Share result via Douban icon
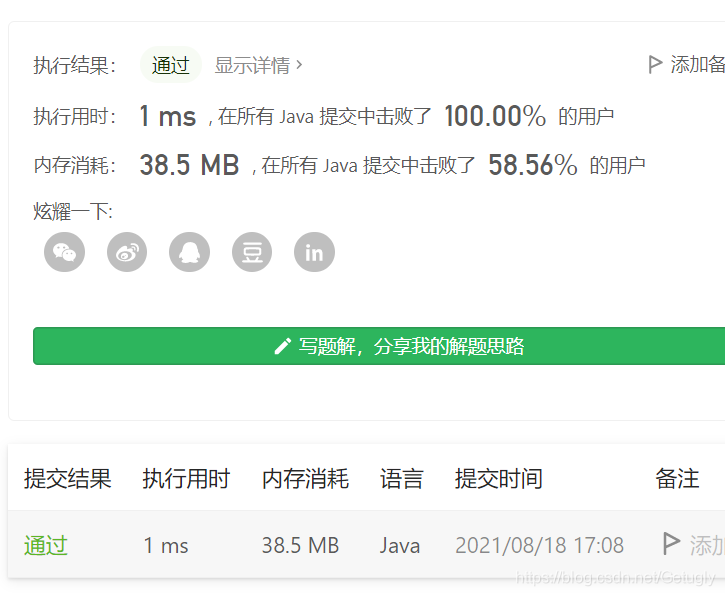This screenshot has width=725, height=596. (252, 252)
